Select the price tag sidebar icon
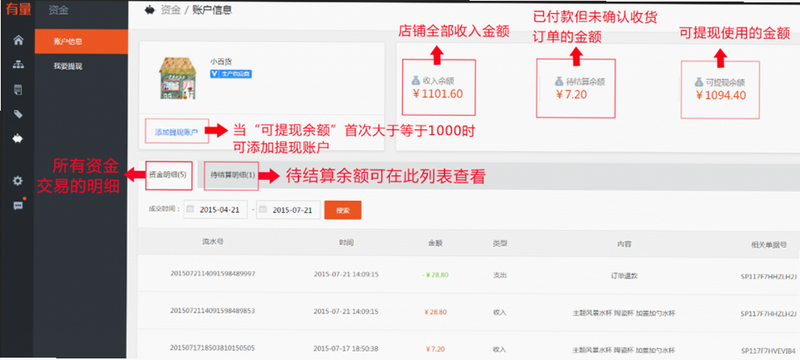 coord(18,114)
